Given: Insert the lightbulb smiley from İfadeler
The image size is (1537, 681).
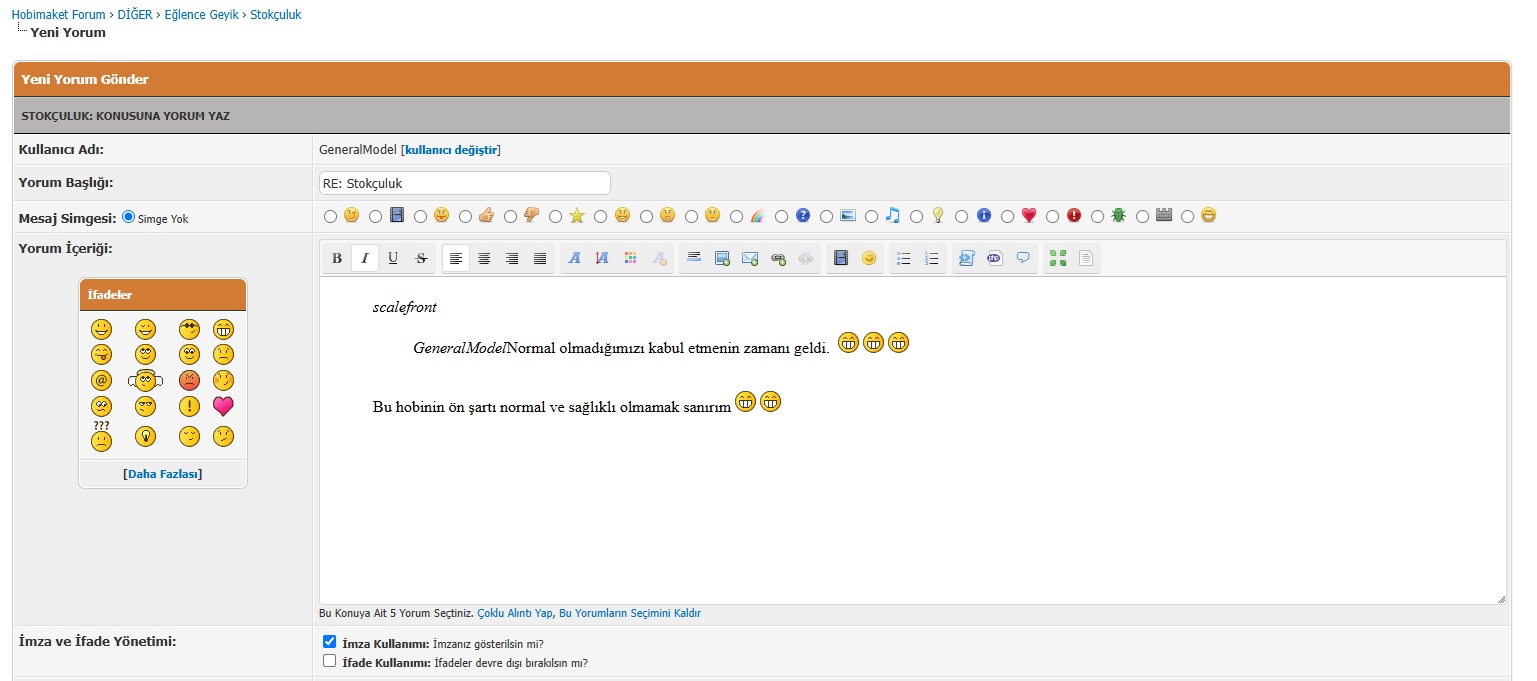Looking at the screenshot, I should click(145, 436).
